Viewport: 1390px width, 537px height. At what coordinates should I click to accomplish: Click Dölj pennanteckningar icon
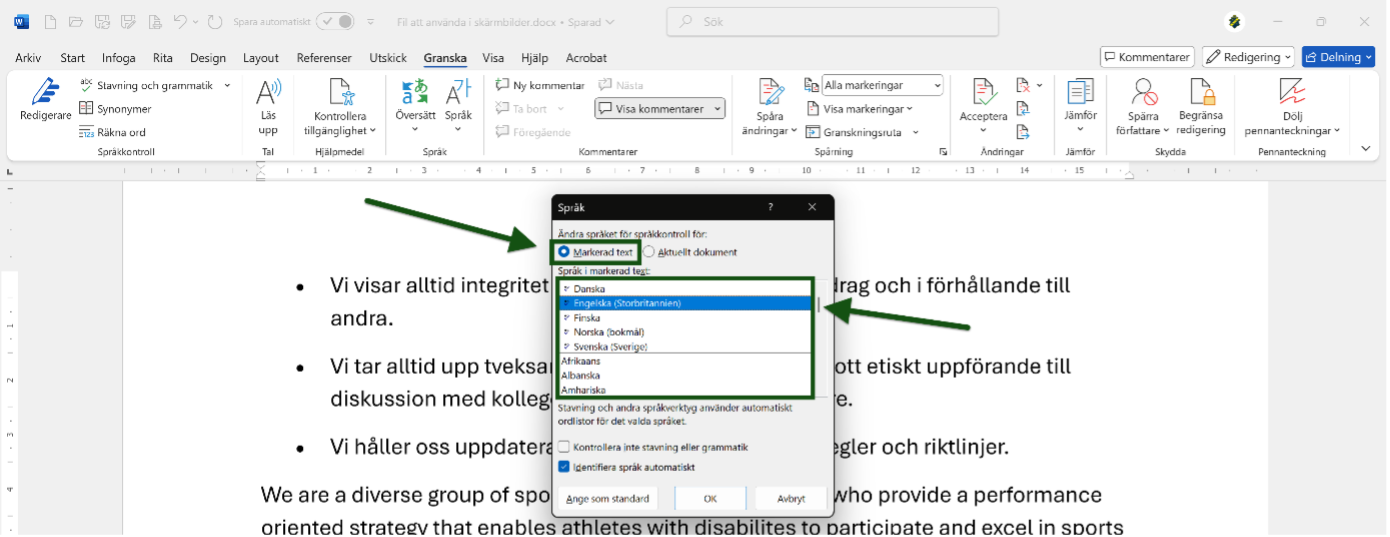1292,93
